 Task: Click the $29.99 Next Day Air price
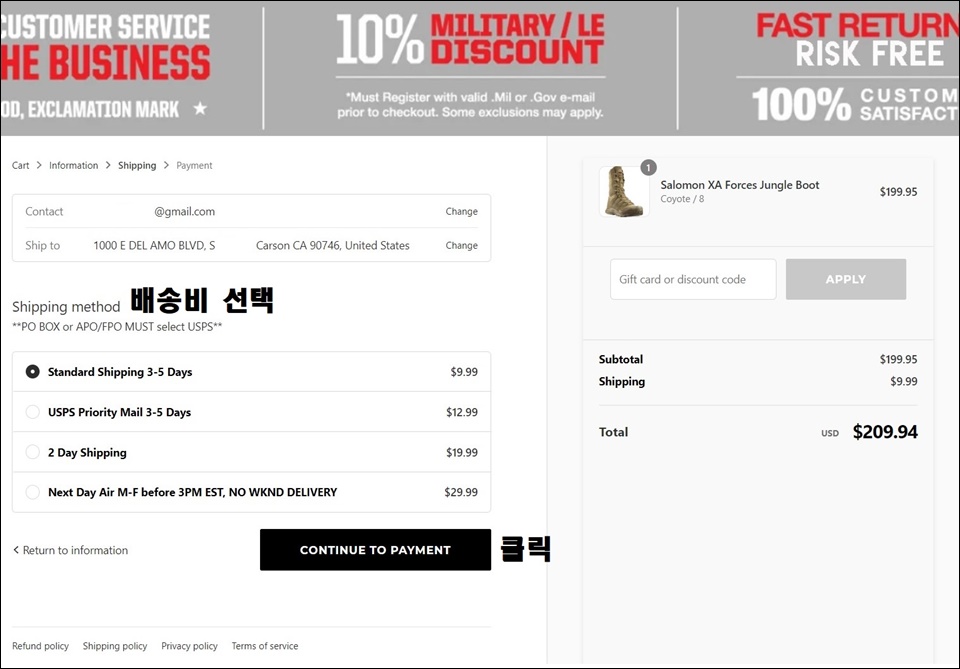tap(461, 492)
